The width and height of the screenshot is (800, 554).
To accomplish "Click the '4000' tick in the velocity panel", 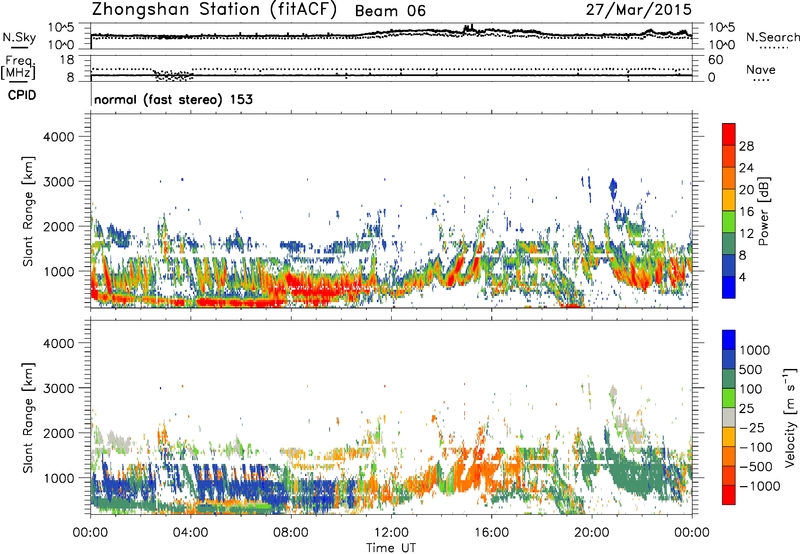I will tap(58, 343).
